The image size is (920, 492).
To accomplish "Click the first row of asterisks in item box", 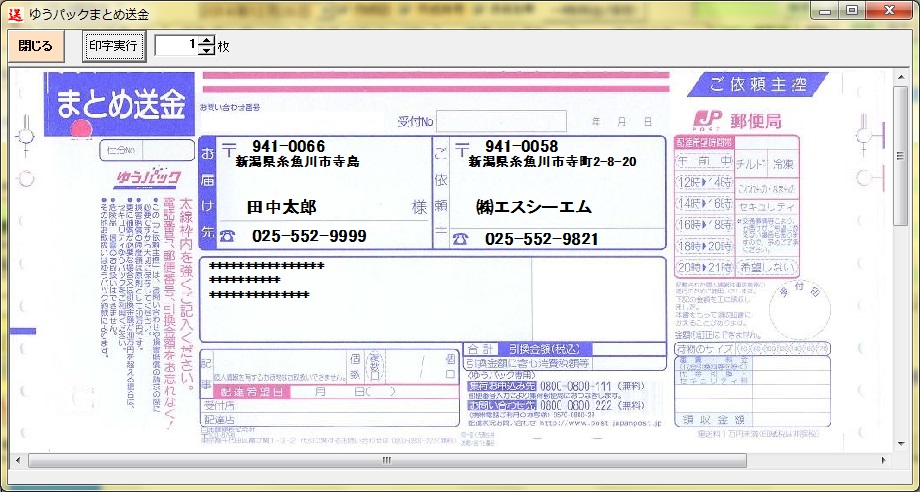I will (x=266, y=267).
